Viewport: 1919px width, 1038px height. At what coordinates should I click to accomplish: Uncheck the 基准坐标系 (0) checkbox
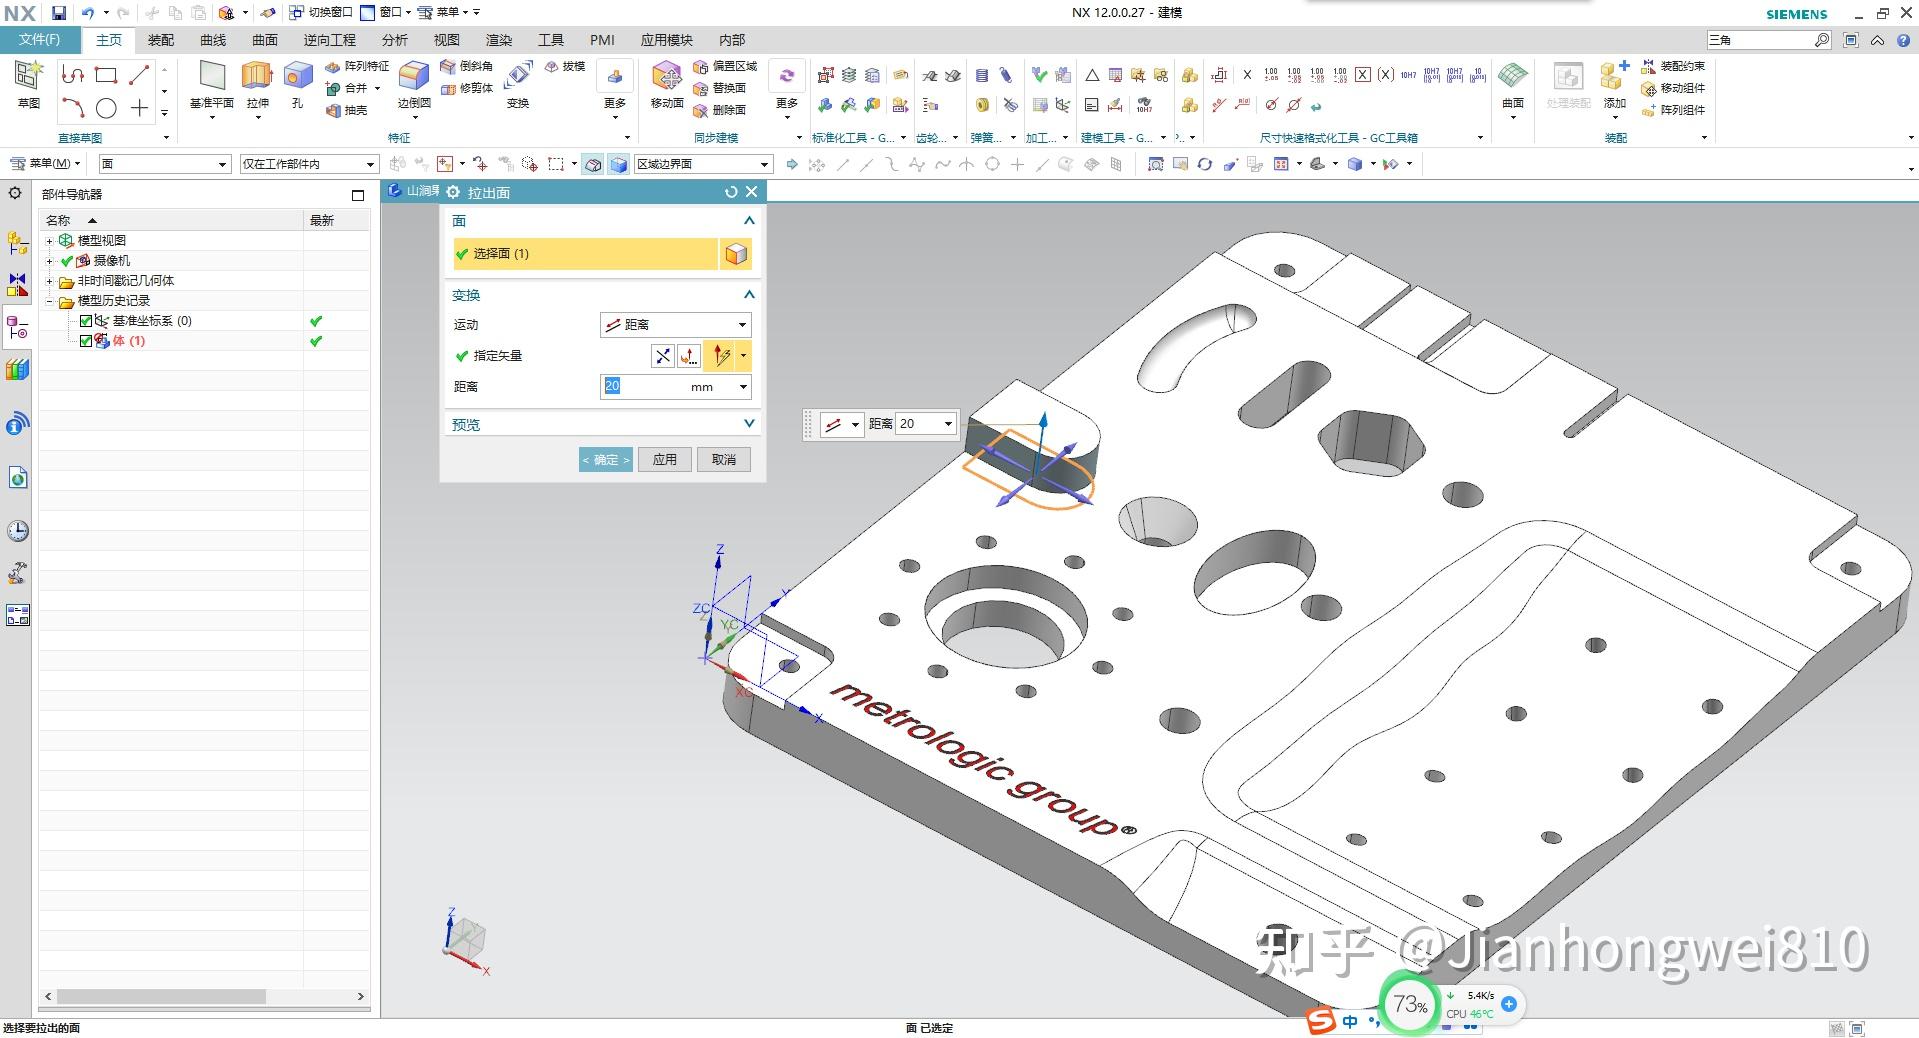(x=86, y=321)
